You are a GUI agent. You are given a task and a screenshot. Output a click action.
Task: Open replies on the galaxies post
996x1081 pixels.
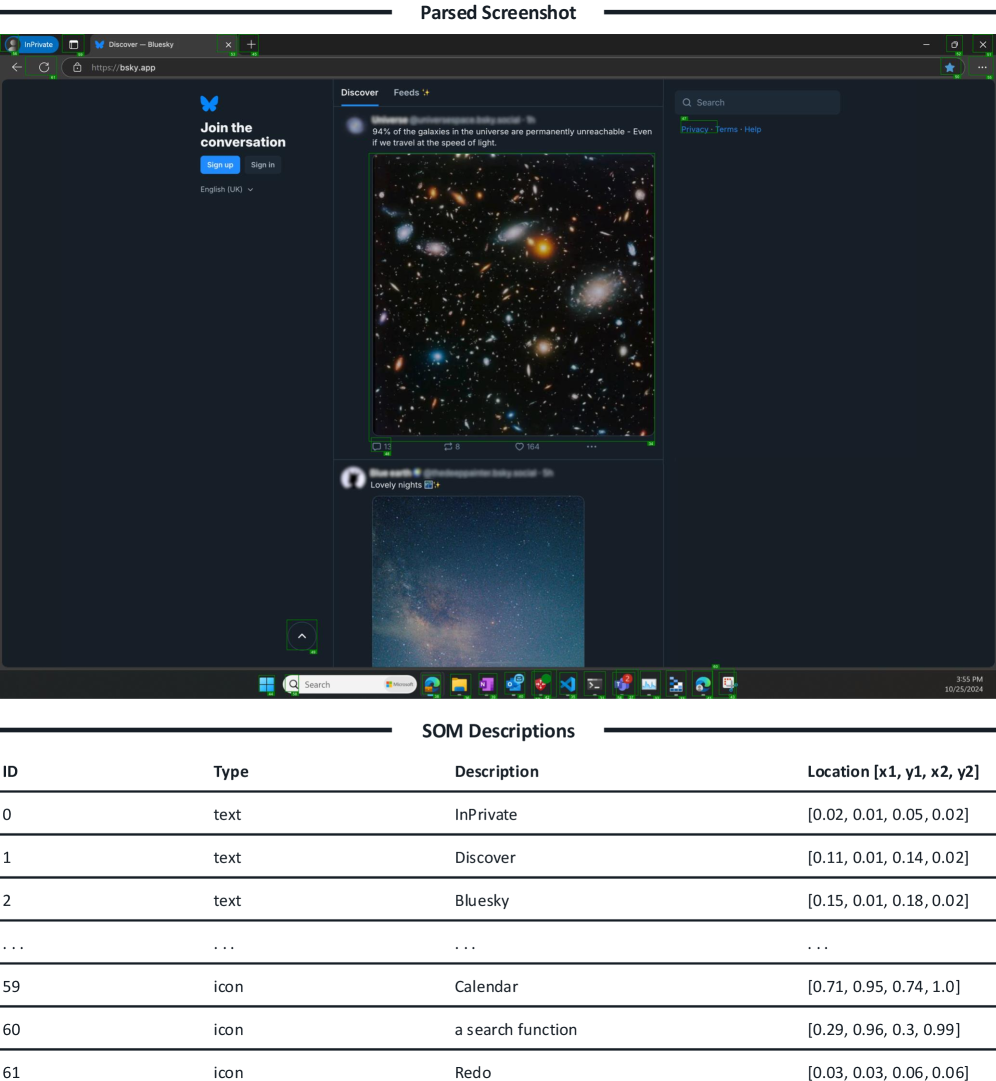pyautogui.click(x=377, y=447)
